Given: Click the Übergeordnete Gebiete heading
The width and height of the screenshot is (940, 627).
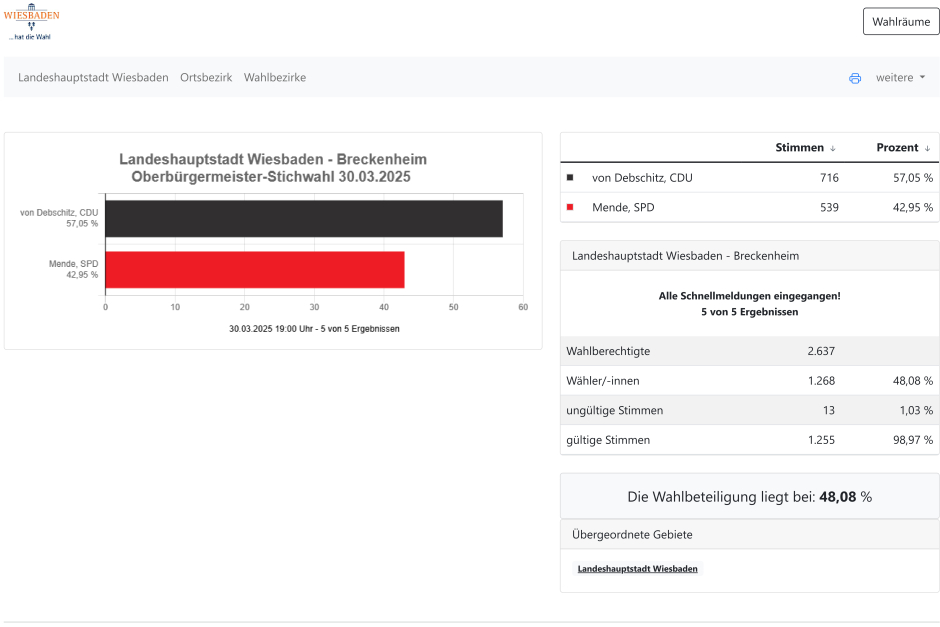Looking at the screenshot, I should point(632,535).
